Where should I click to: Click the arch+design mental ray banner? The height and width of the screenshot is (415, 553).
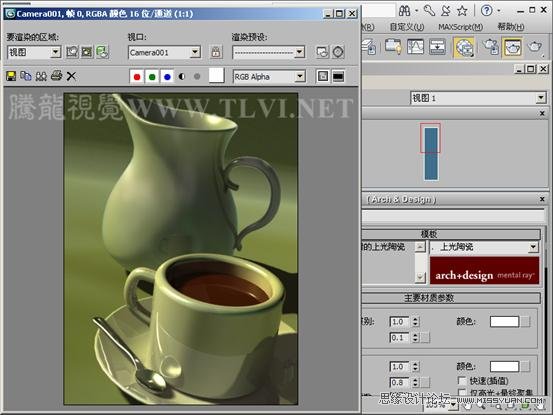point(484,270)
